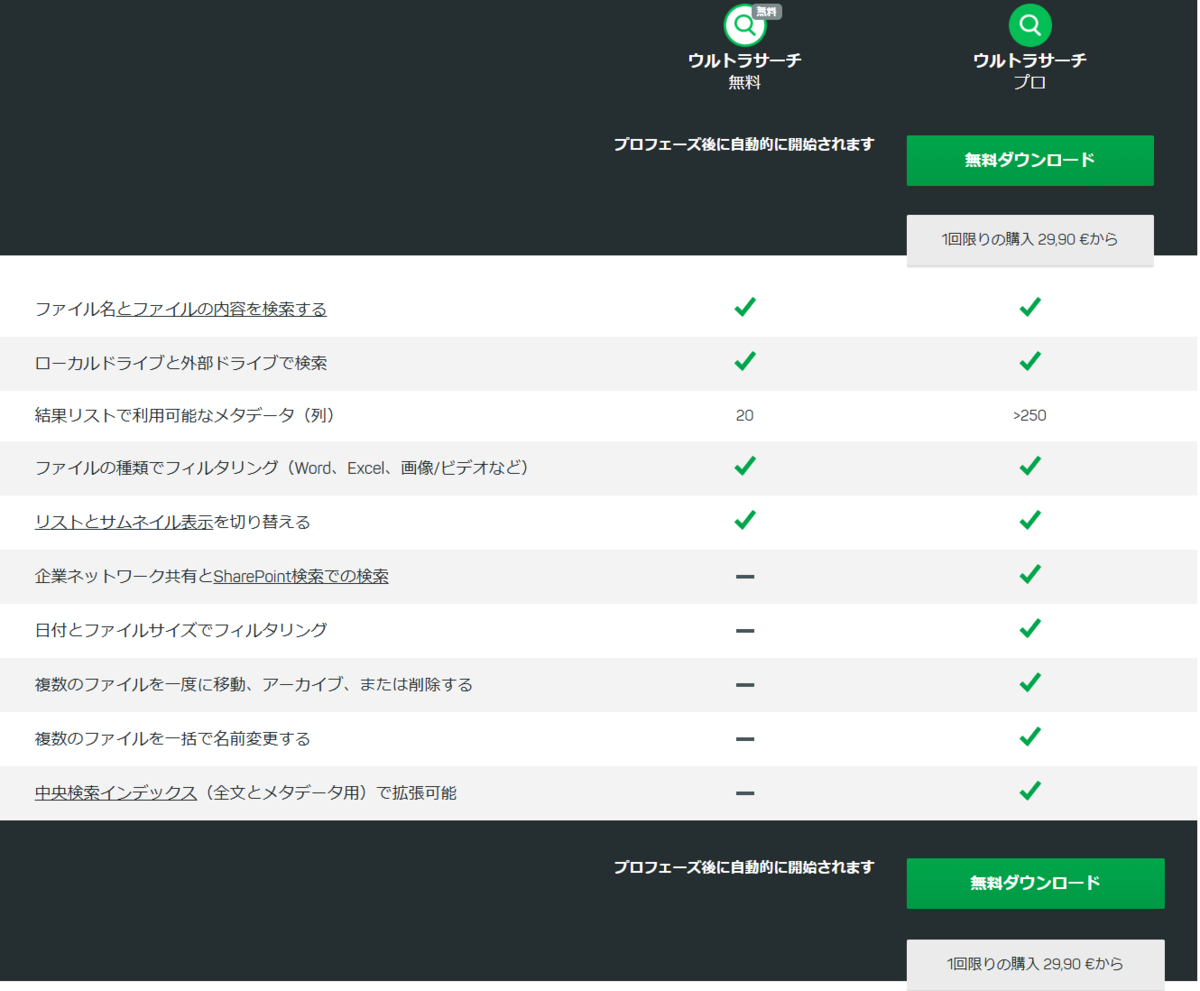Click the Pro metadata value >250

1030,415
